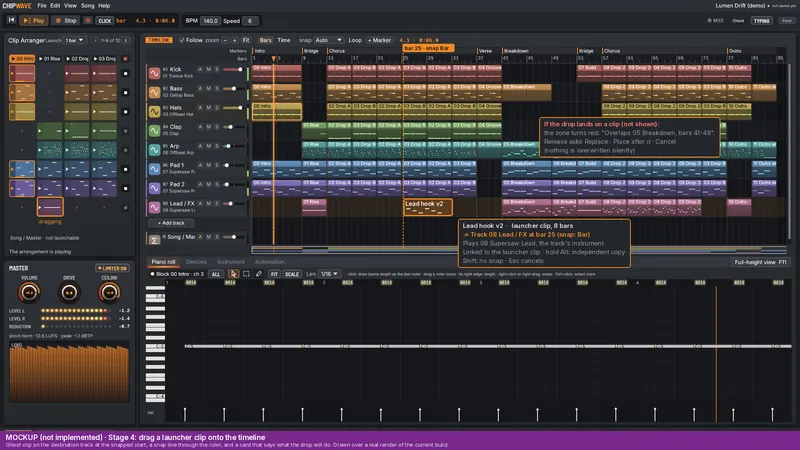Toggle the CLICK metronome

click(105, 21)
